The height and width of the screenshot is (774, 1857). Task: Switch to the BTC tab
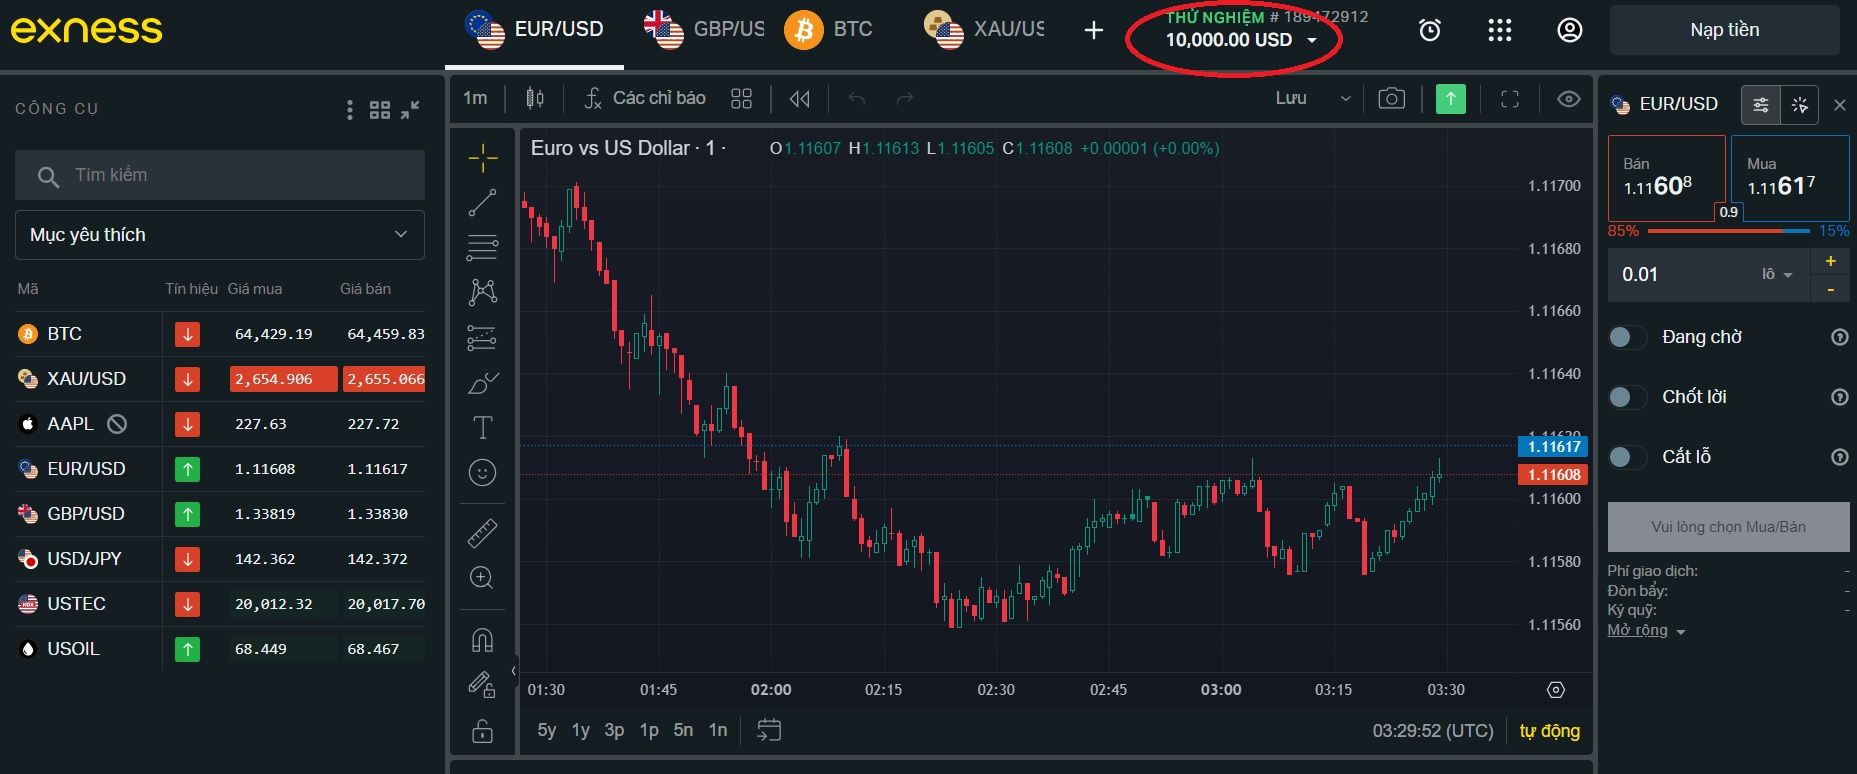(x=829, y=30)
